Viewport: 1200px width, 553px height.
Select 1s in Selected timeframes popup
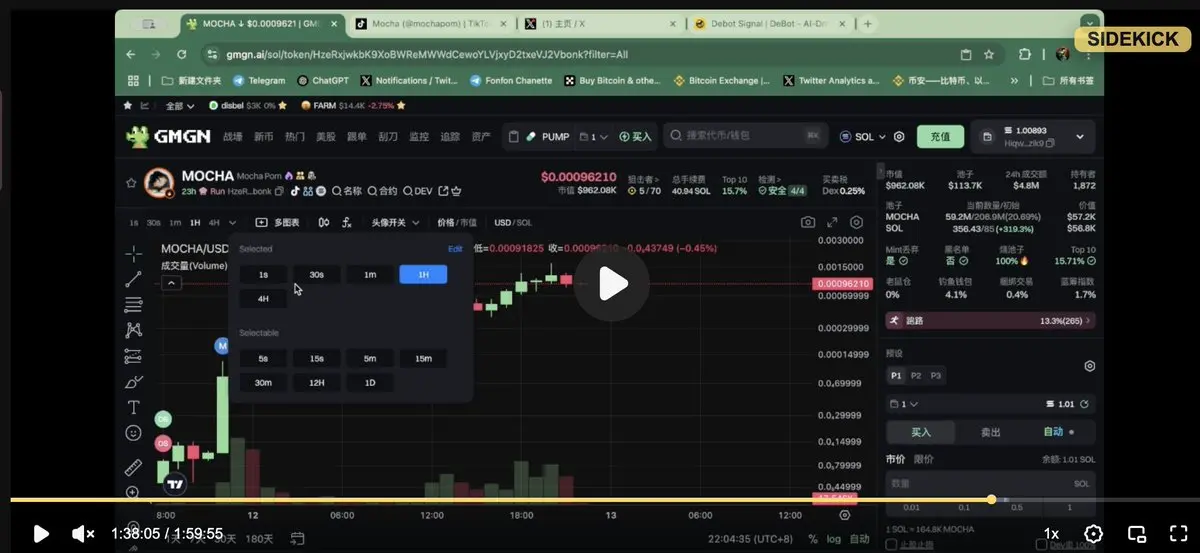click(263, 274)
